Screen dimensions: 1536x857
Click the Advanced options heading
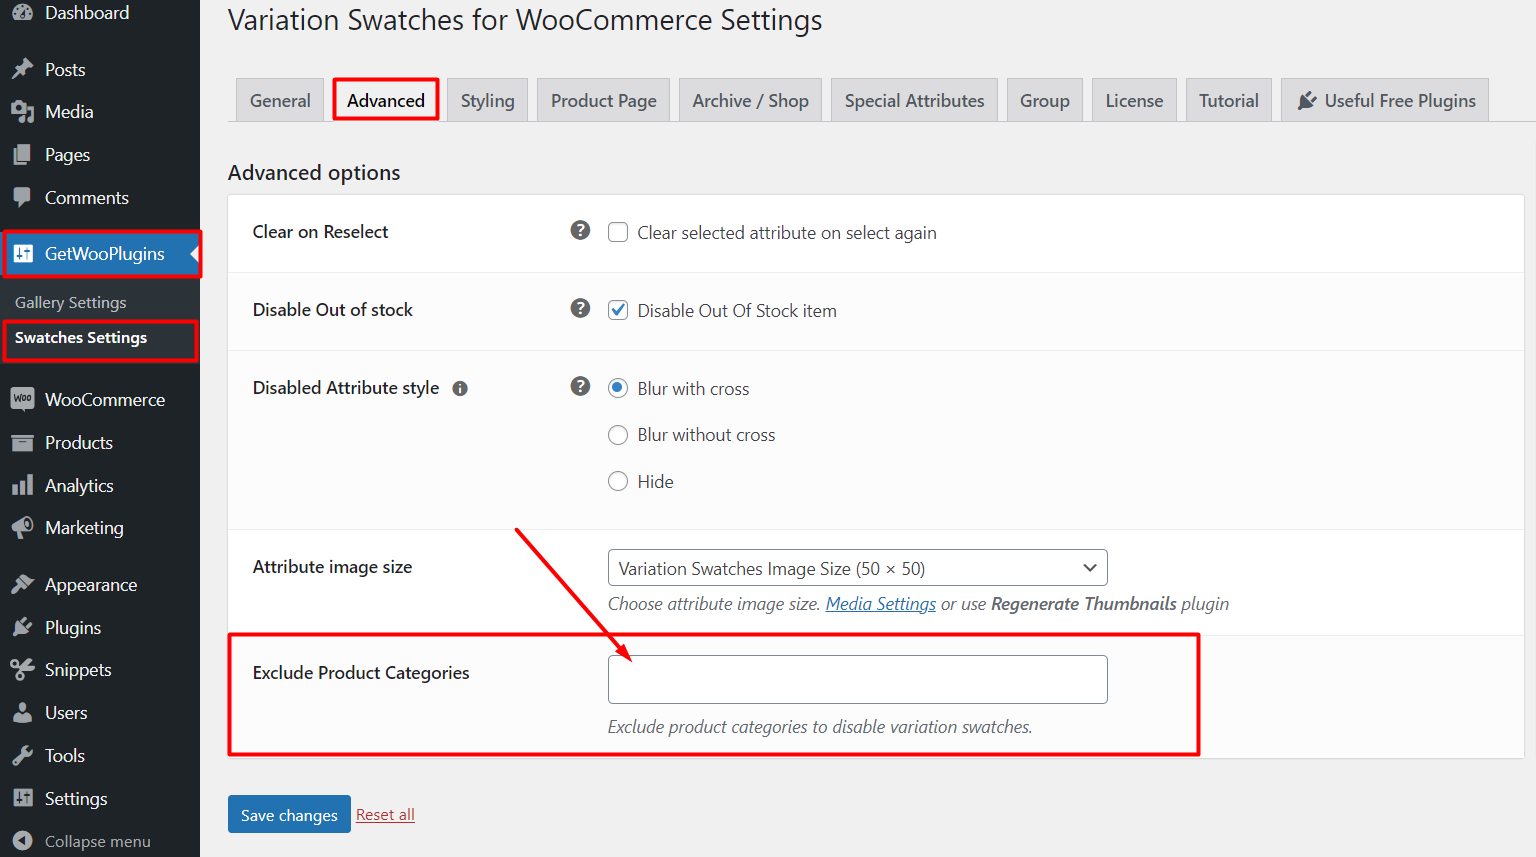314,172
